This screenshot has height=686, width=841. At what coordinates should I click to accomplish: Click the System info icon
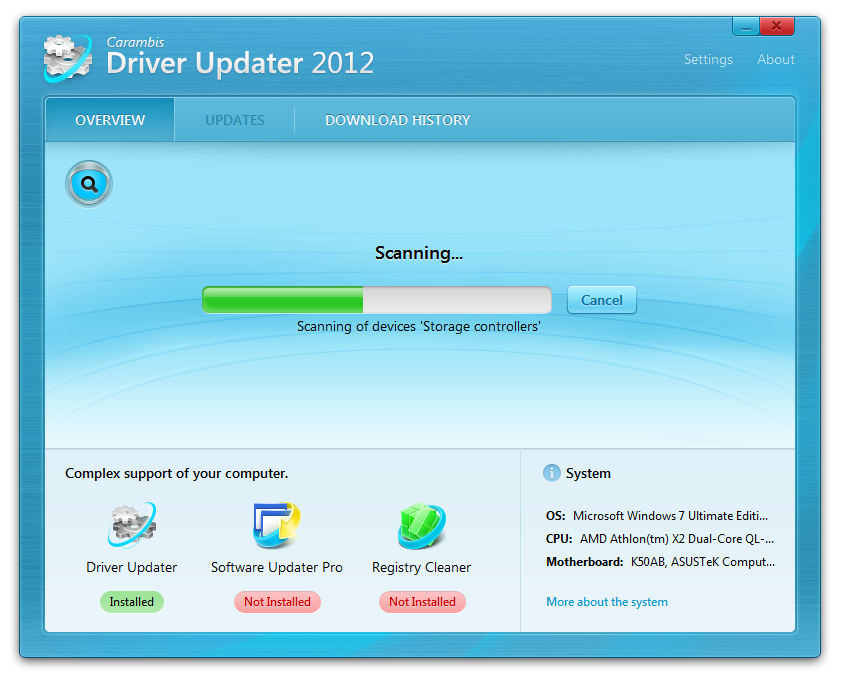pos(551,473)
